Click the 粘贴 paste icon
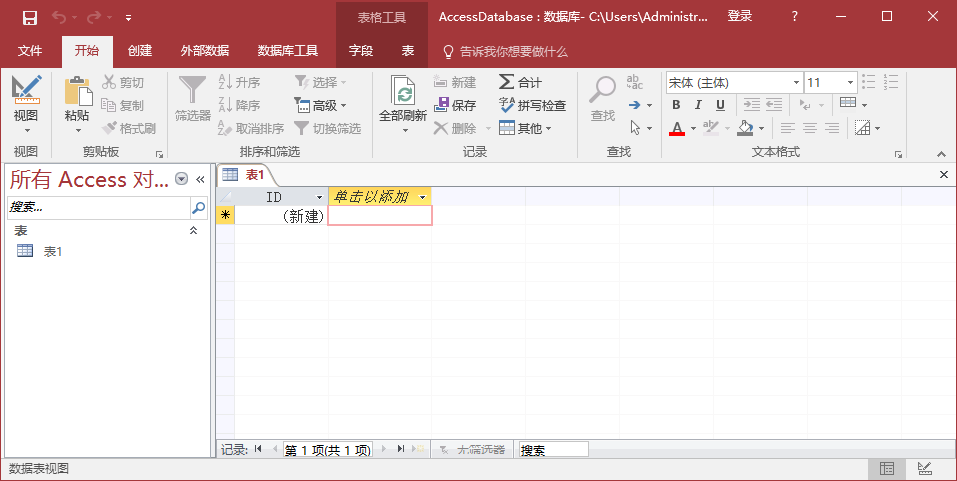This screenshot has width=957, height=481. coord(77,91)
